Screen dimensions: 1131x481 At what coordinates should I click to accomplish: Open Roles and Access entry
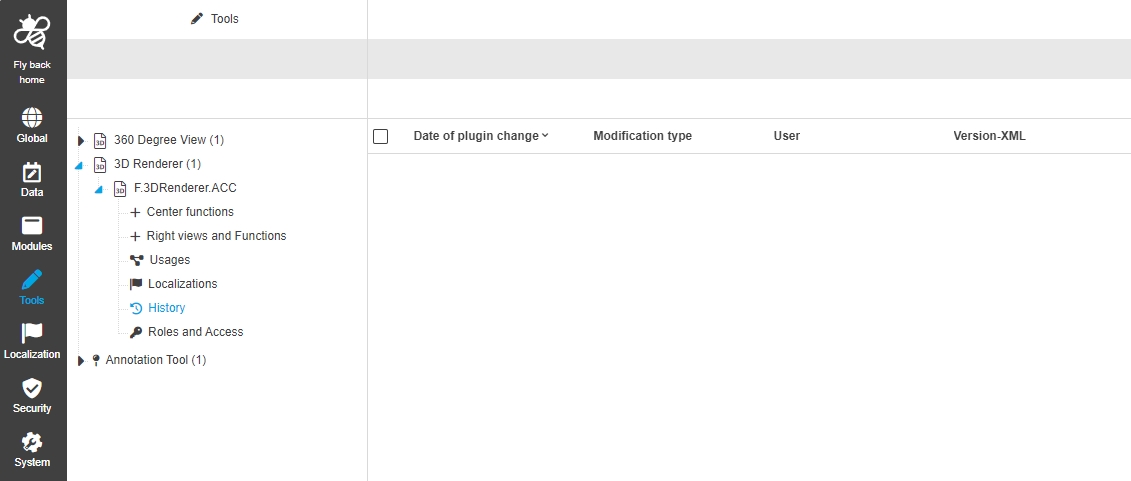195,332
